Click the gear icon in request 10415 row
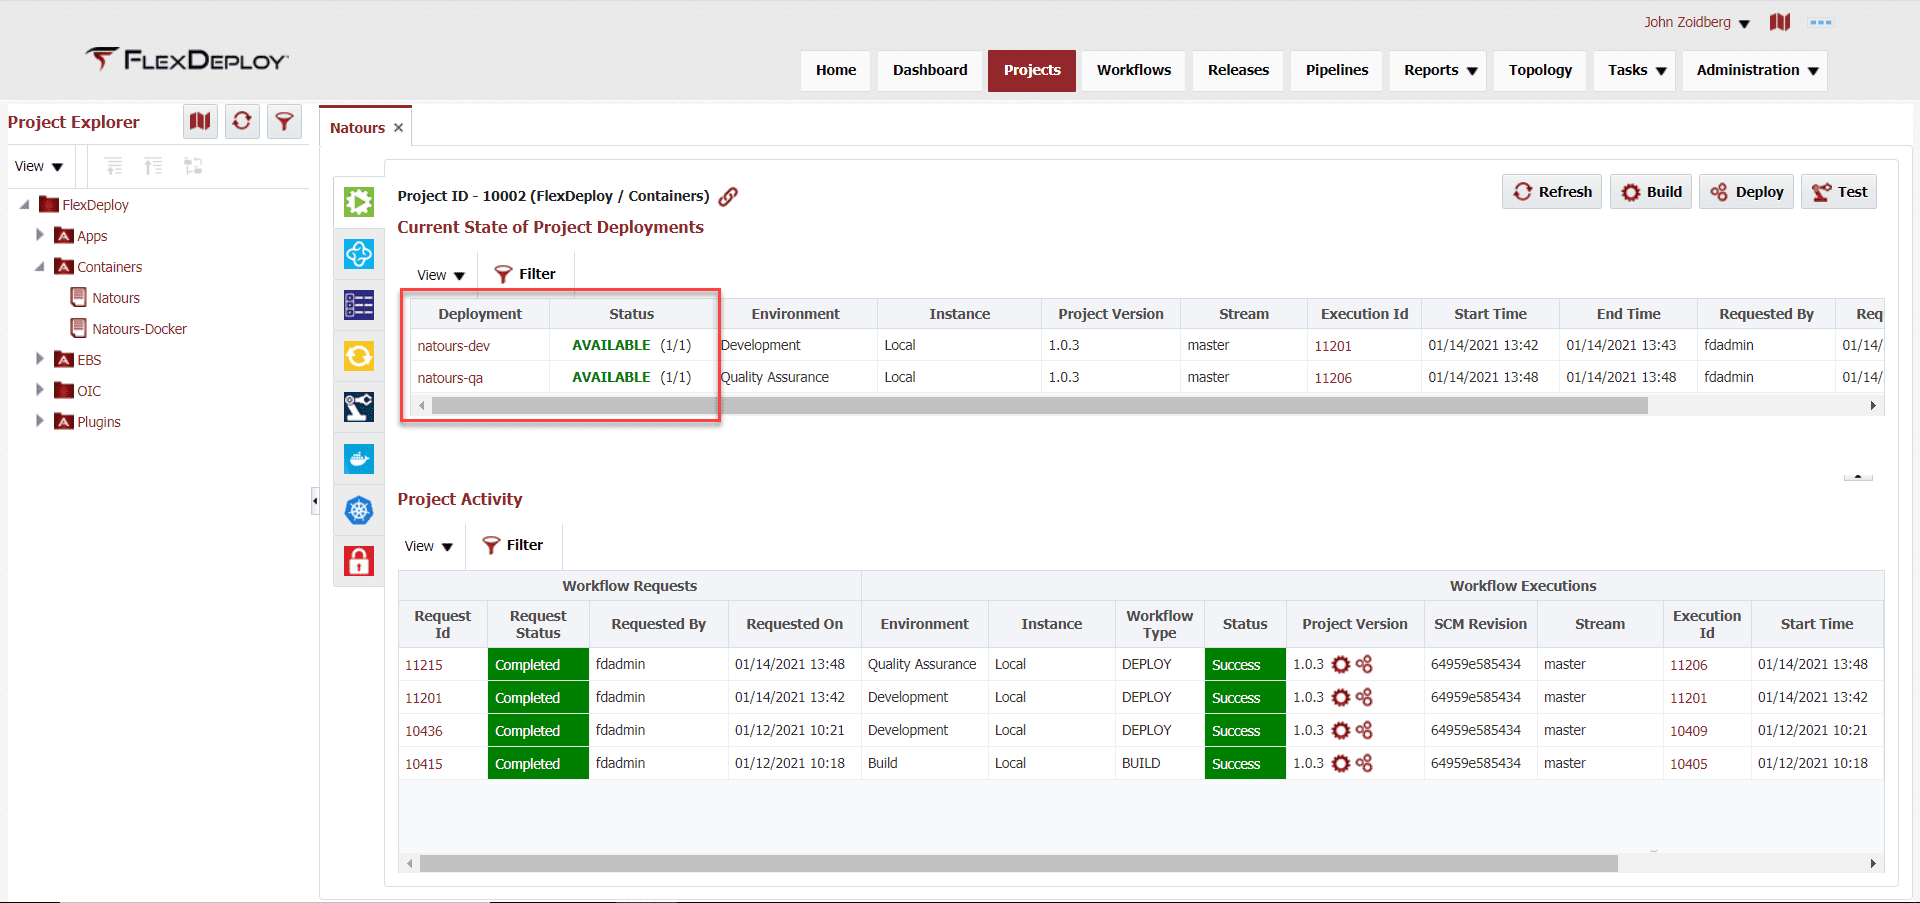 (1341, 763)
